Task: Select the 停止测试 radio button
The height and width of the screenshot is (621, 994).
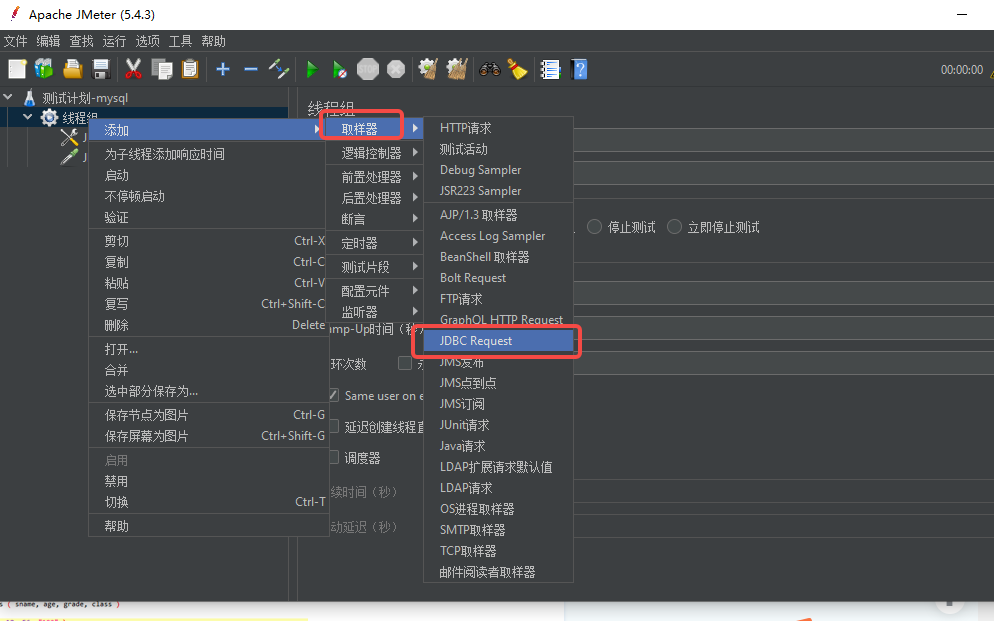Action: click(x=594, y=227)
